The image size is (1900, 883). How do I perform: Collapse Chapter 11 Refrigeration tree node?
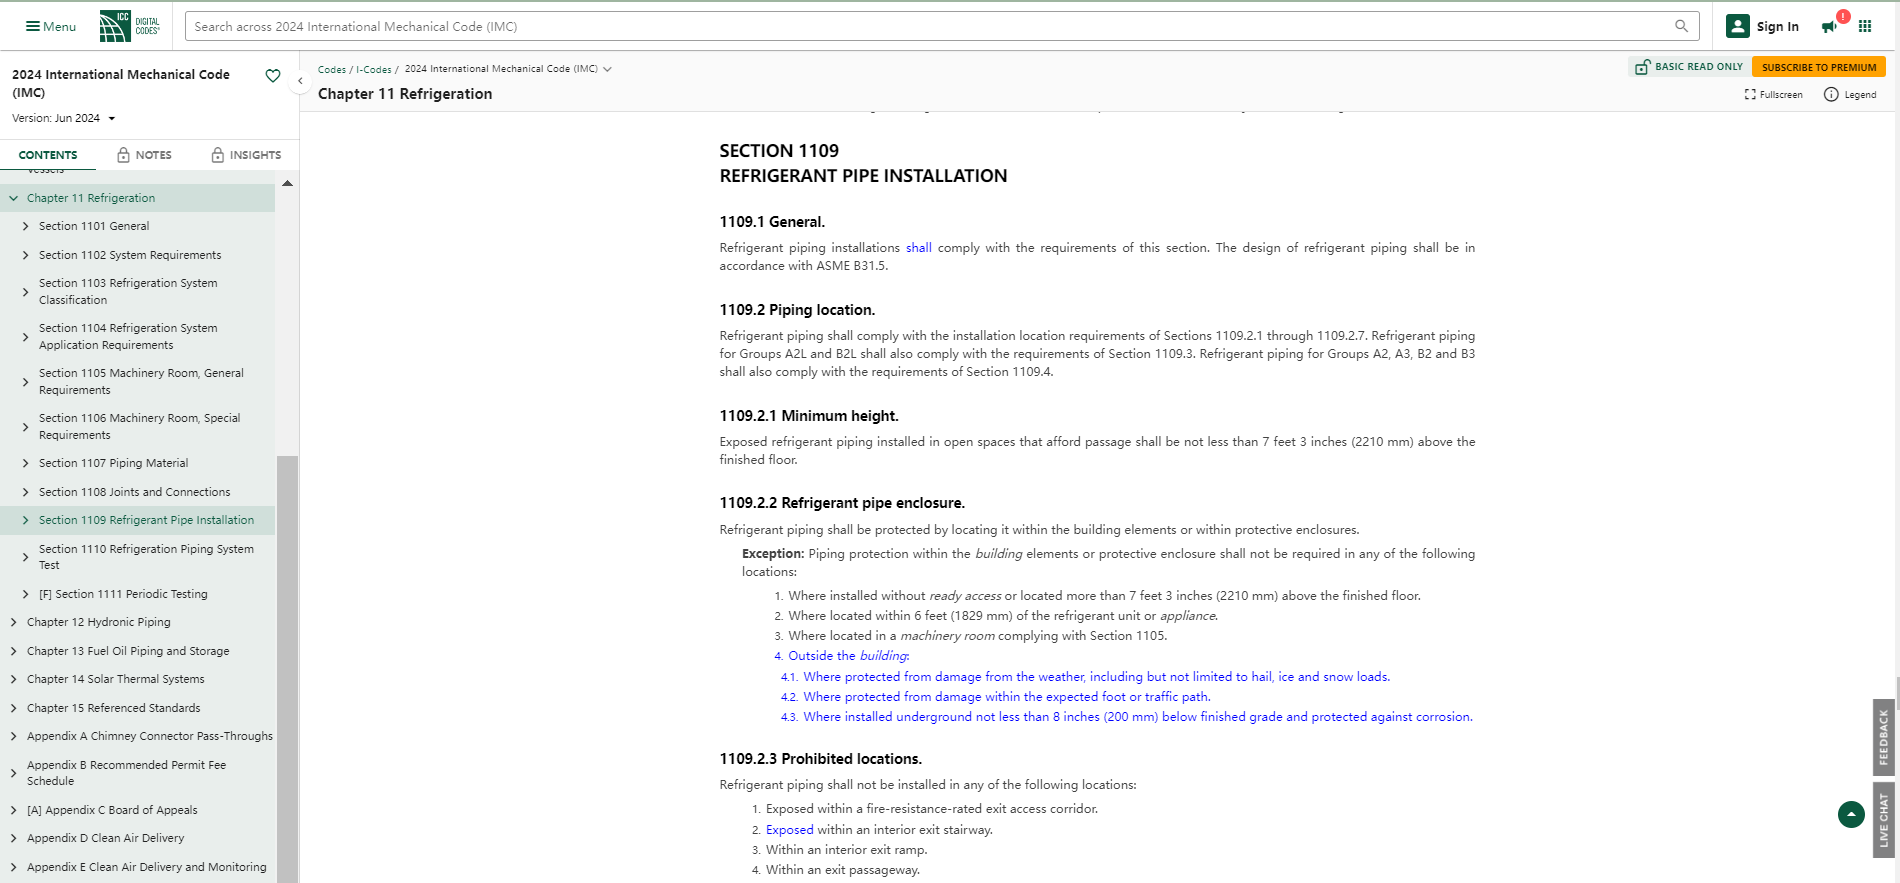[14, 198]
